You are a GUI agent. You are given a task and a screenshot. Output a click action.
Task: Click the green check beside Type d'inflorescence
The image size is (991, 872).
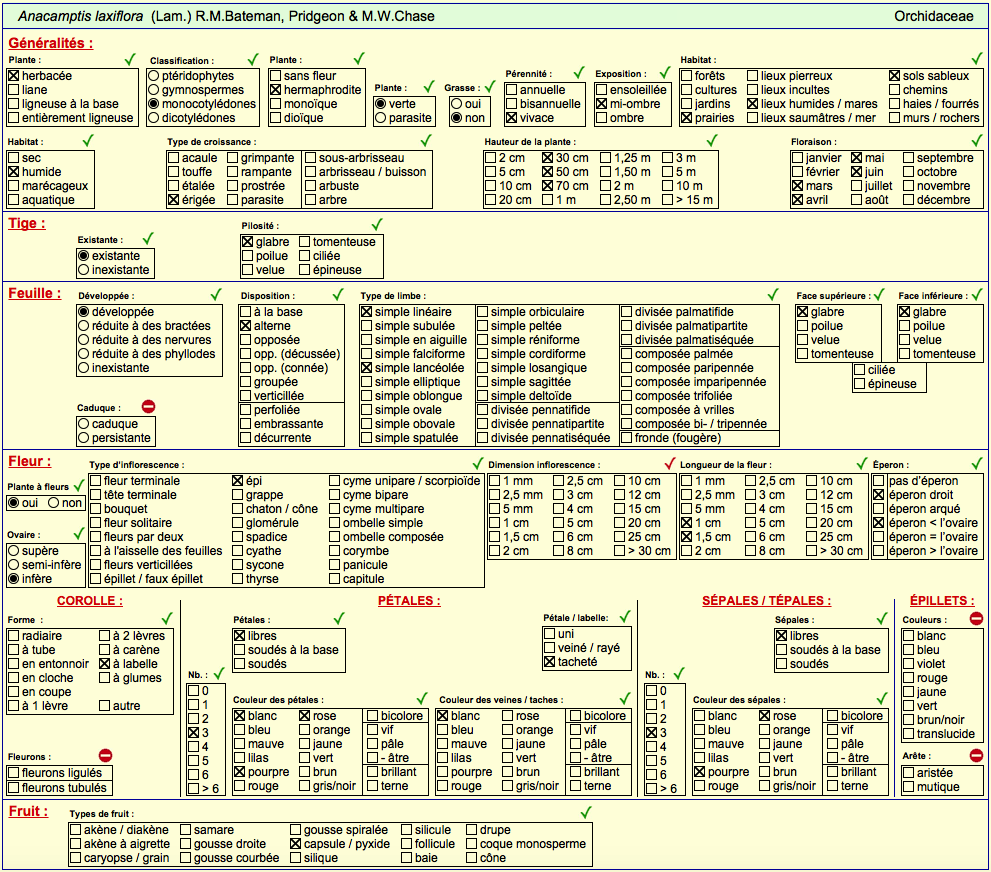(478, 463)
